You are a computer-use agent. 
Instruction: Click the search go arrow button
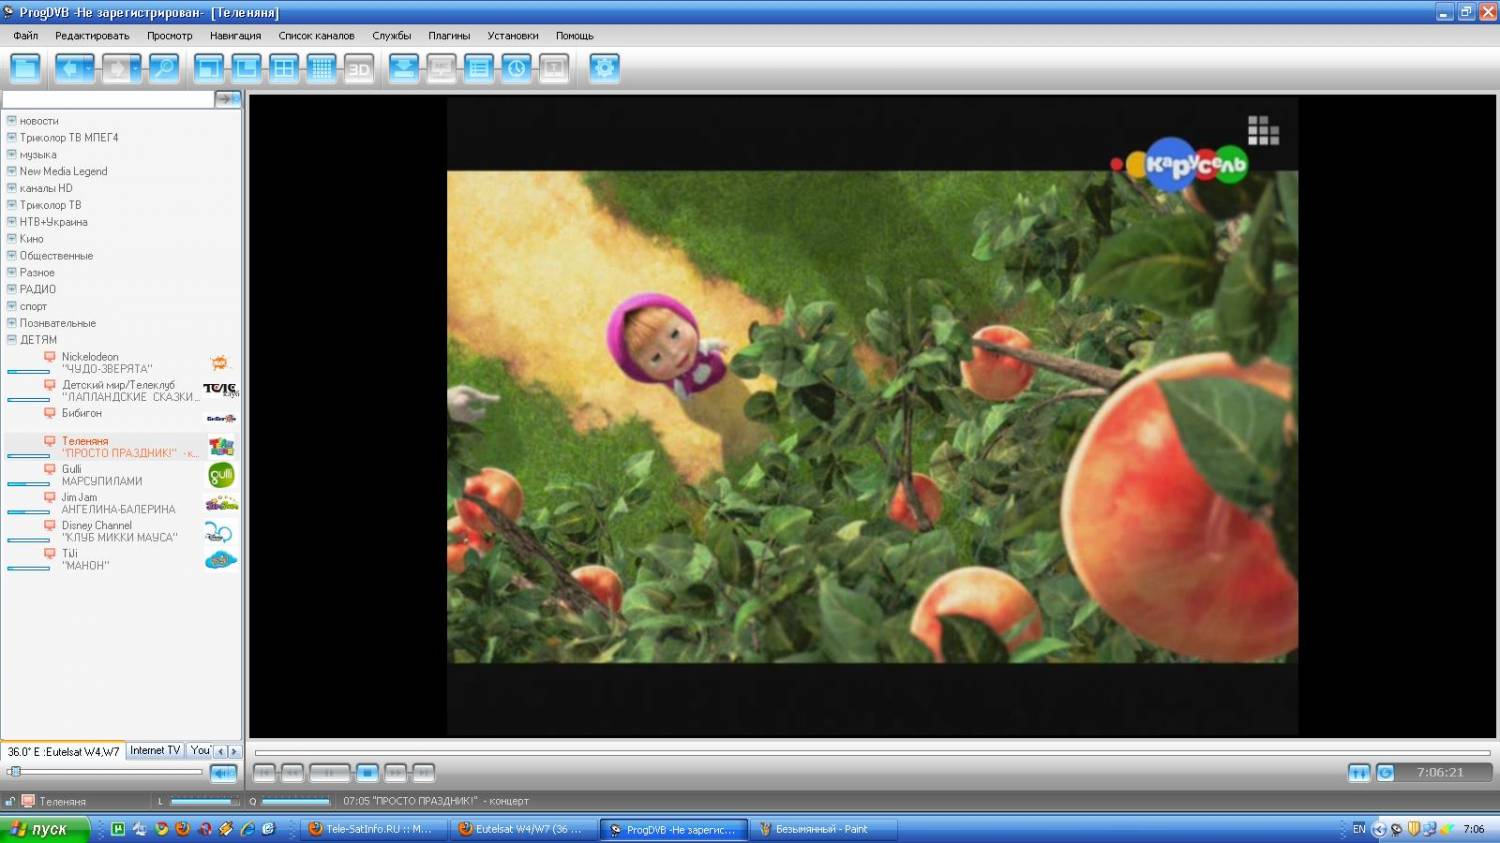pos(228,99)
